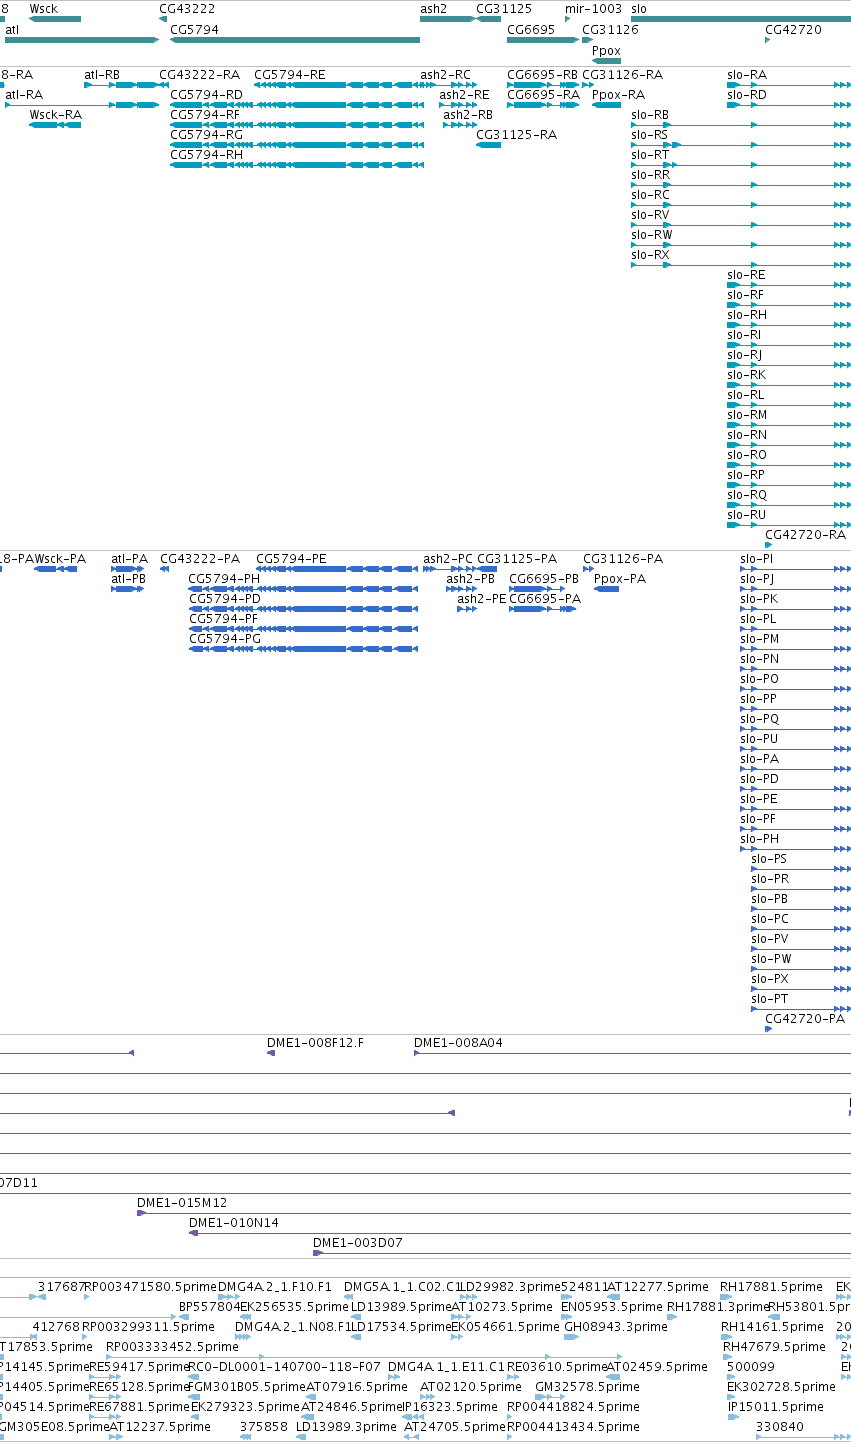Screen dimensions: 851x1442
Task: Click transcript label CG5794-RH
Action: [x=206, y=155]
